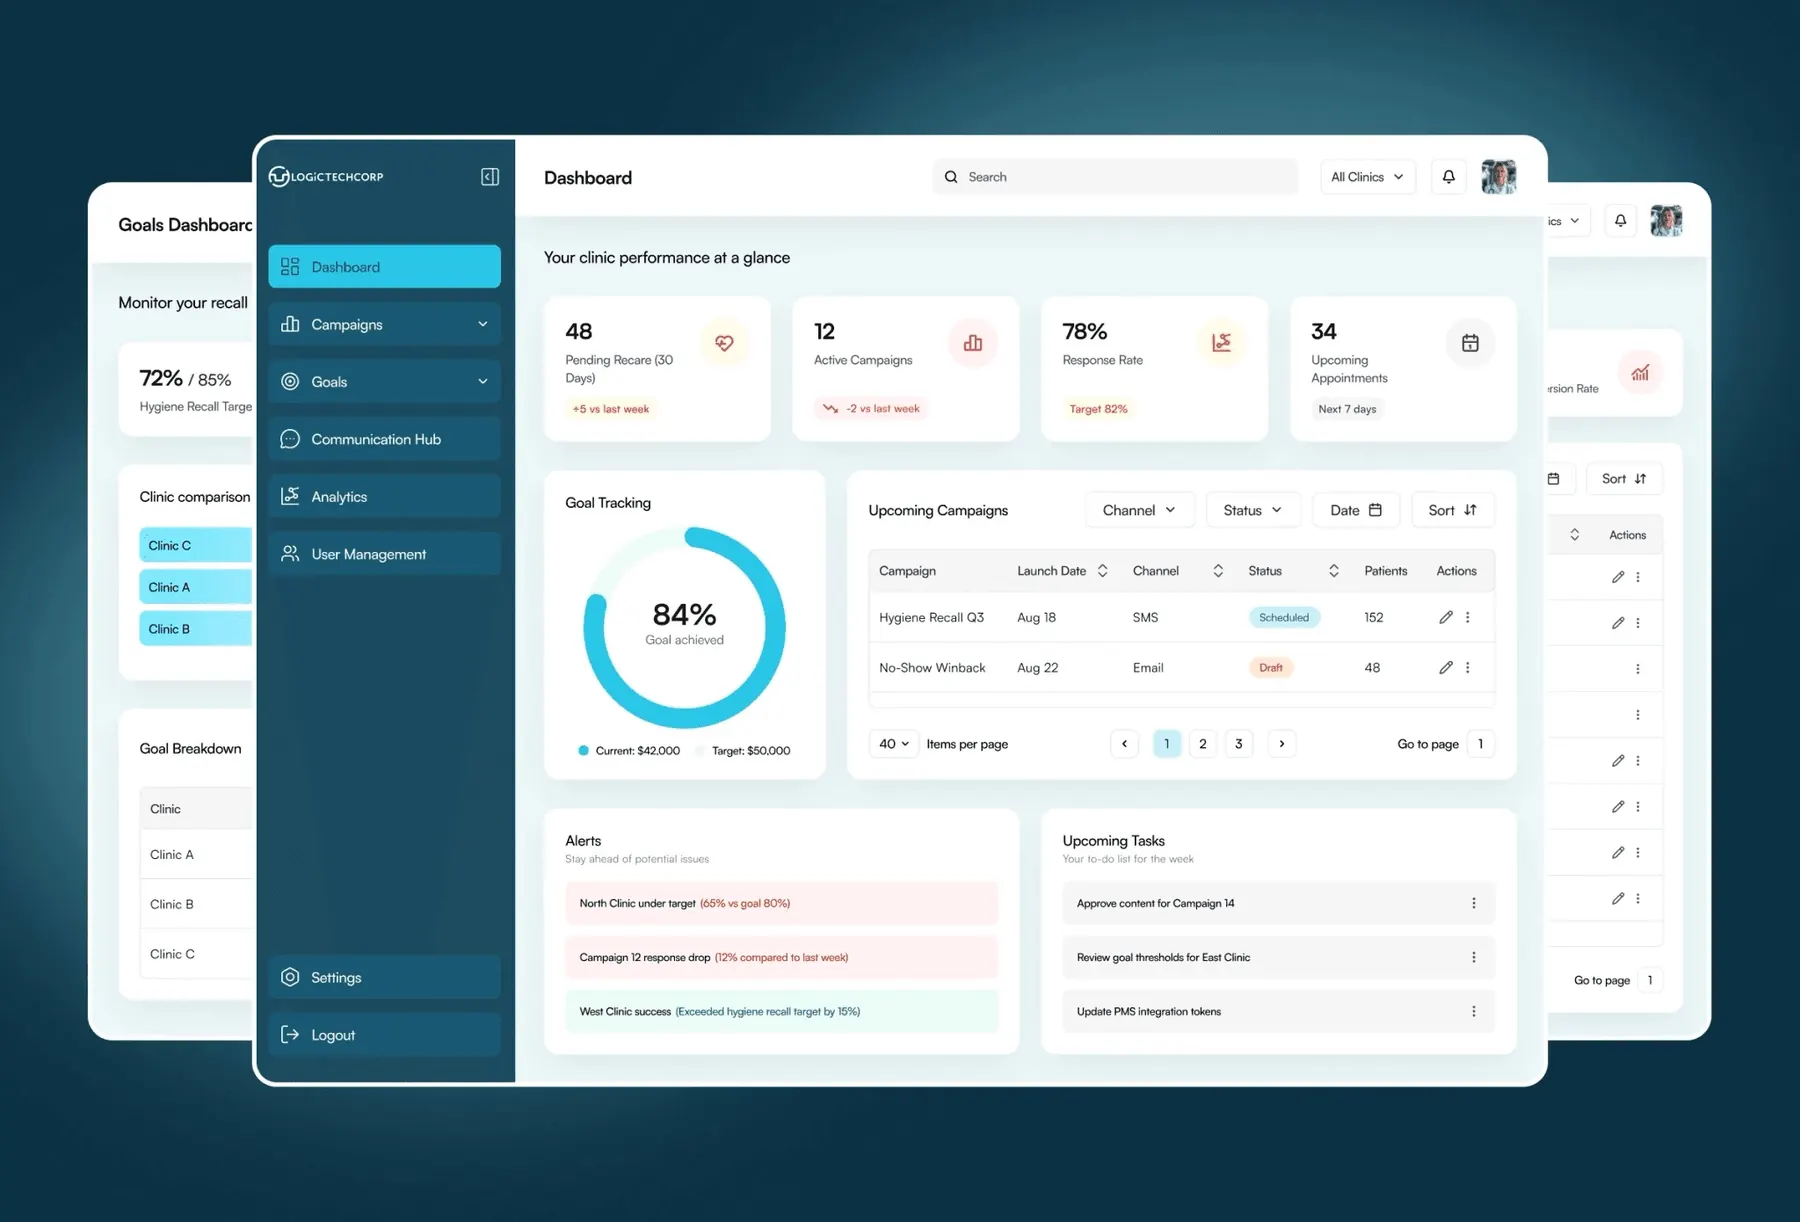Sort by Launch Date column arrows
Image resolution: width=1800 pixels, height=1222 pixels.
(x=1102, y=571)
